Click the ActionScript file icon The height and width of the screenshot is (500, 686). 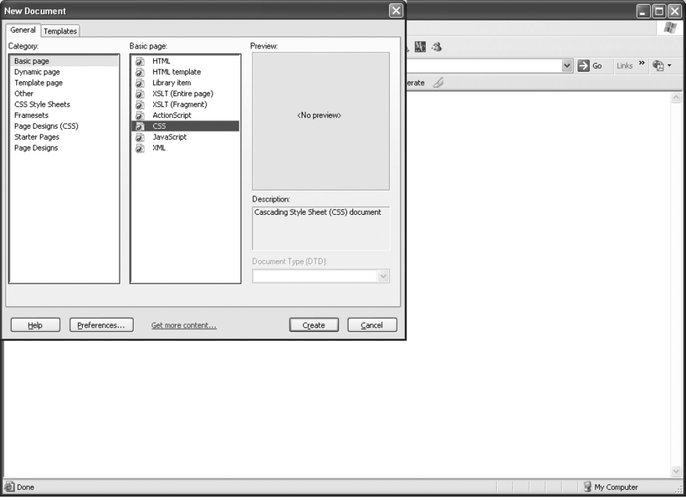click(x=140, y=115)
